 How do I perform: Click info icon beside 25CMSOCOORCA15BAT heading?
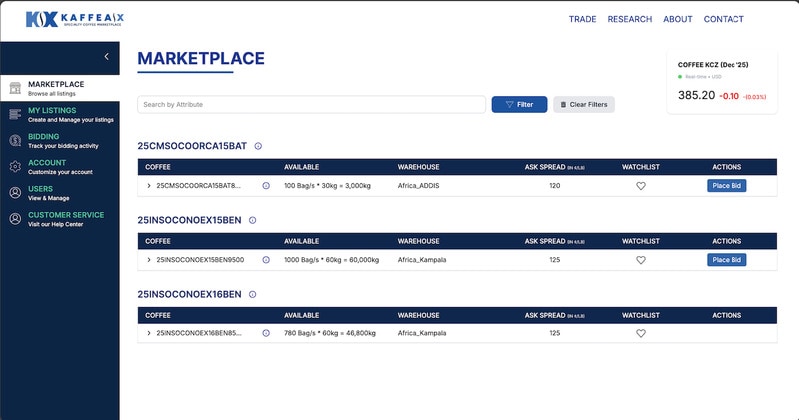258,146
